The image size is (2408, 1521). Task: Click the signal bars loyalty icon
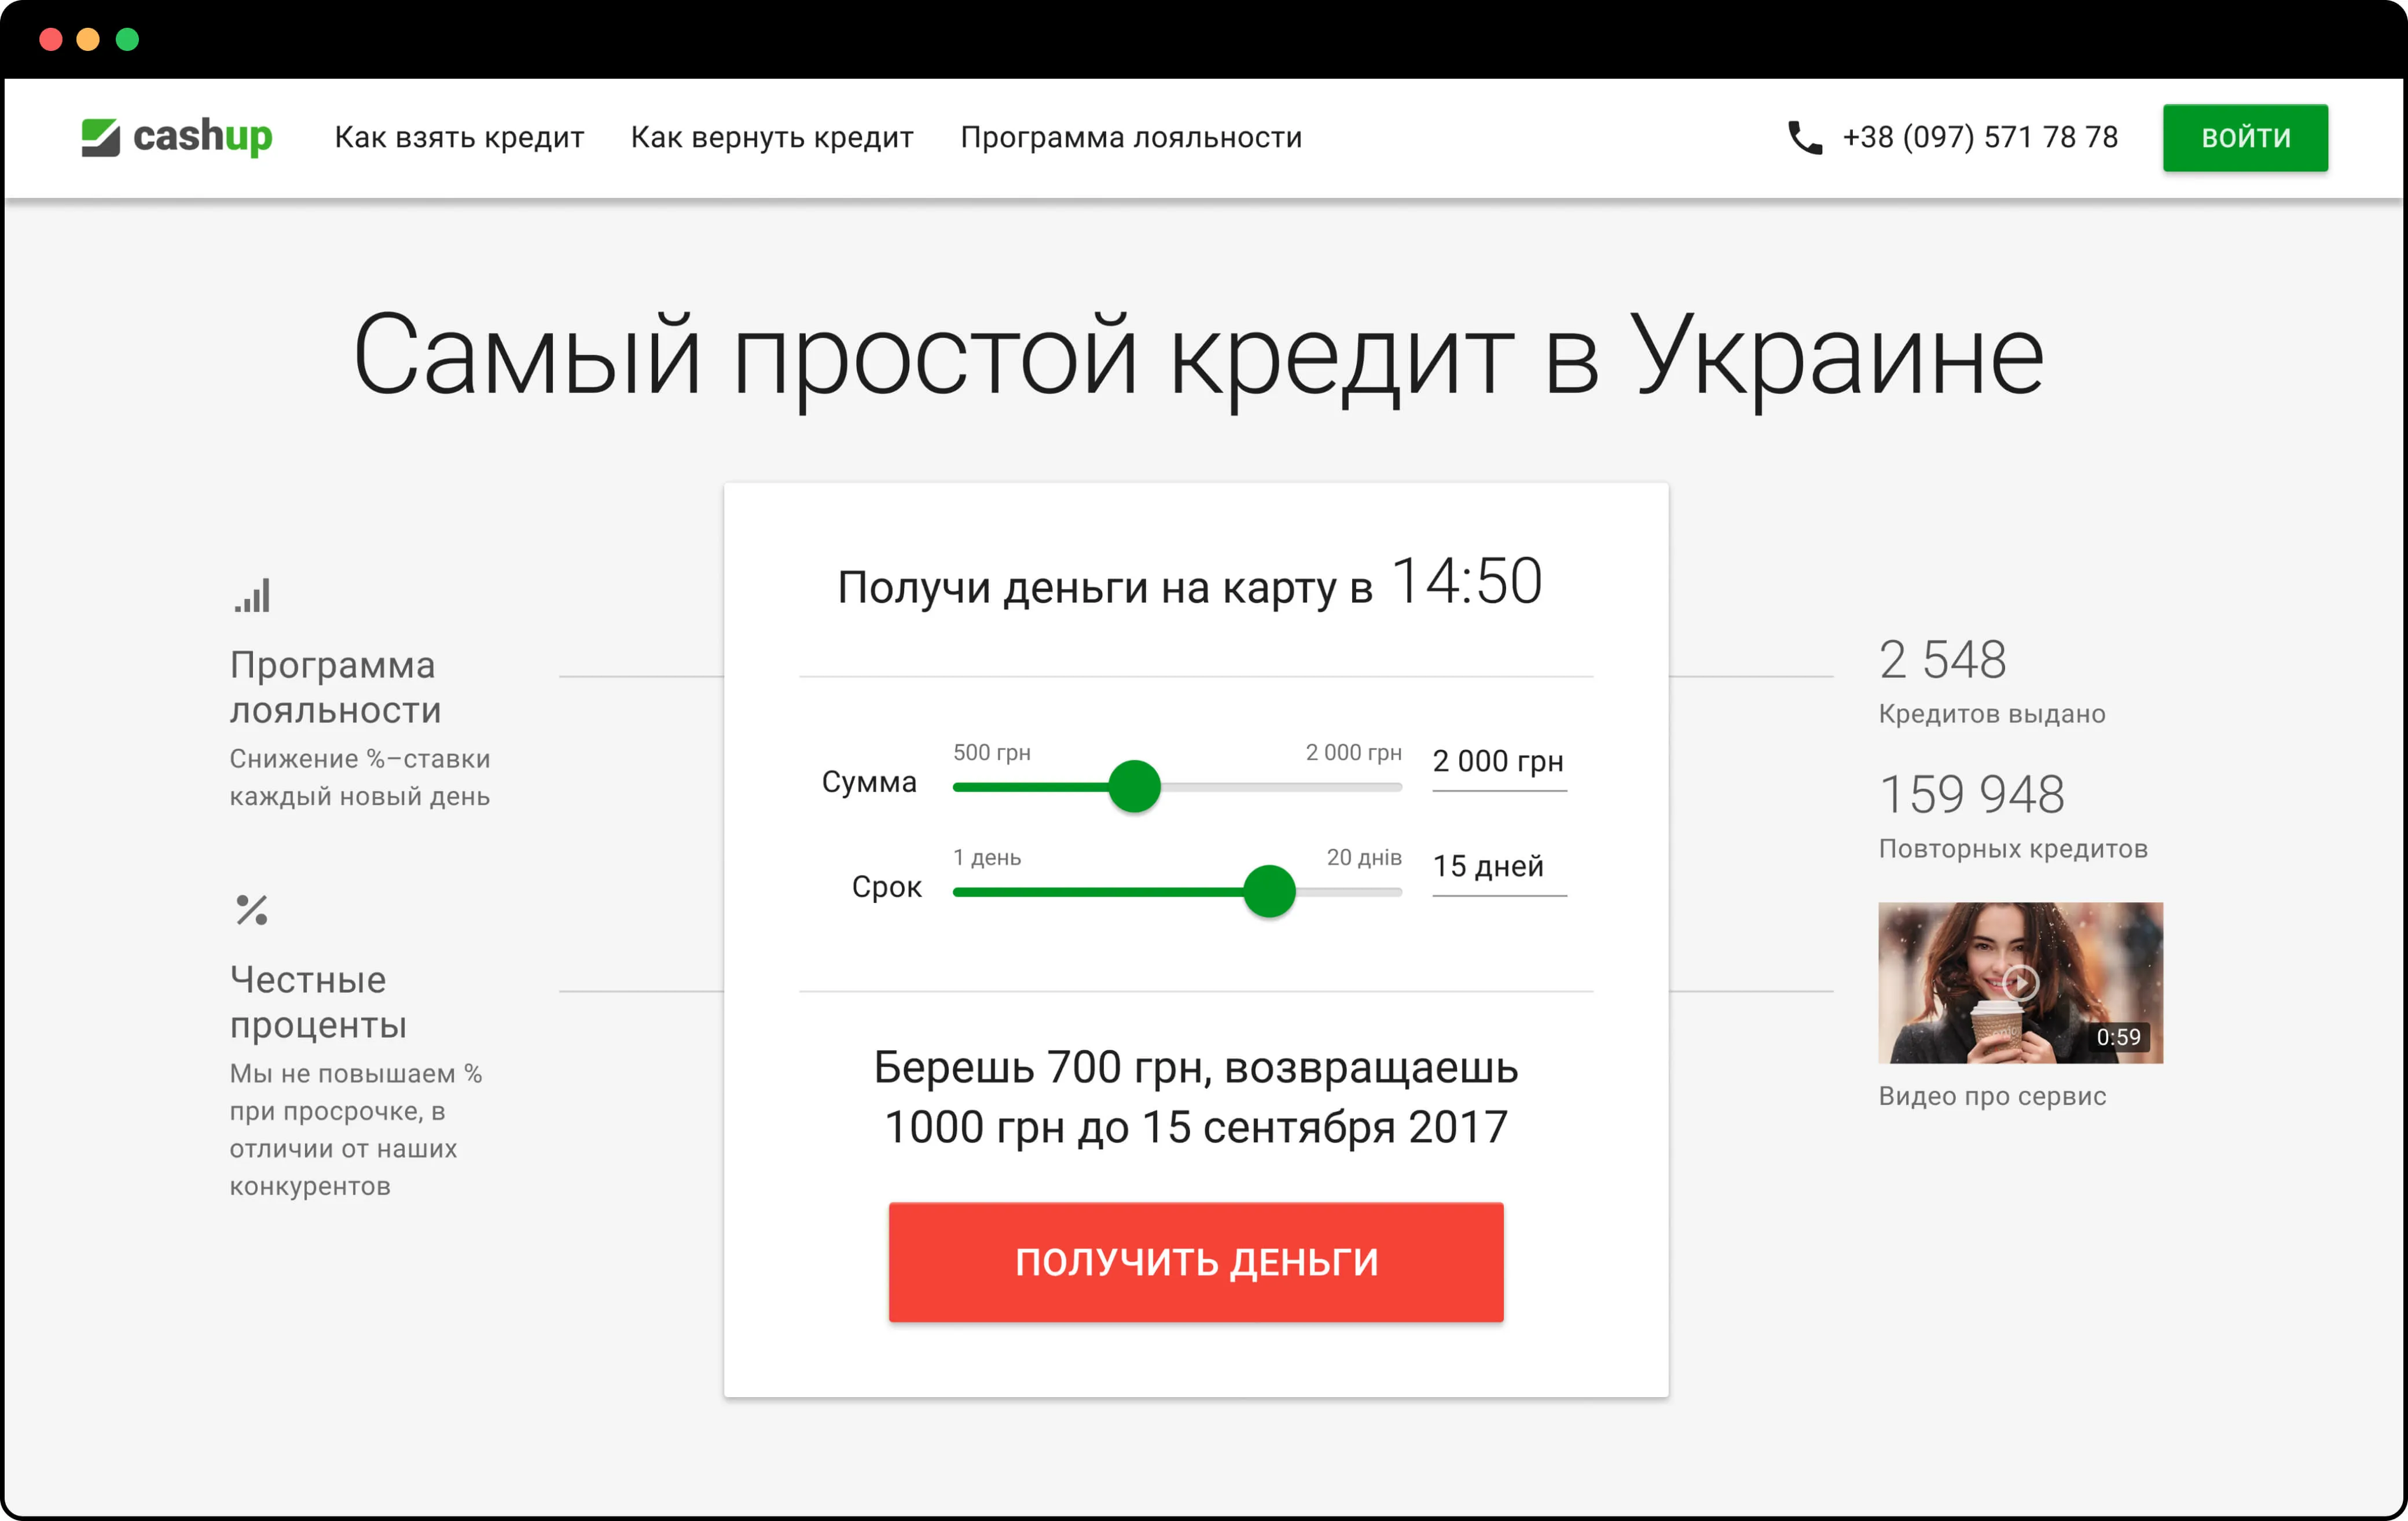pyautogui.click(x=253, y=596)
